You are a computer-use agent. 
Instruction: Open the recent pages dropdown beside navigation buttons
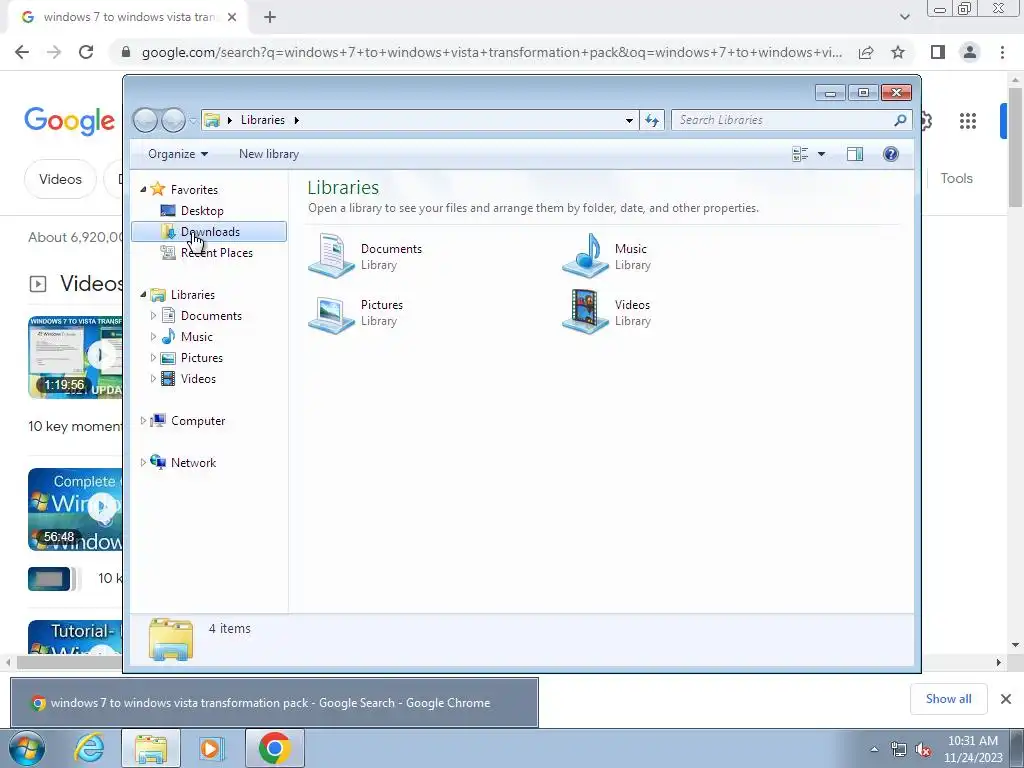193,121
